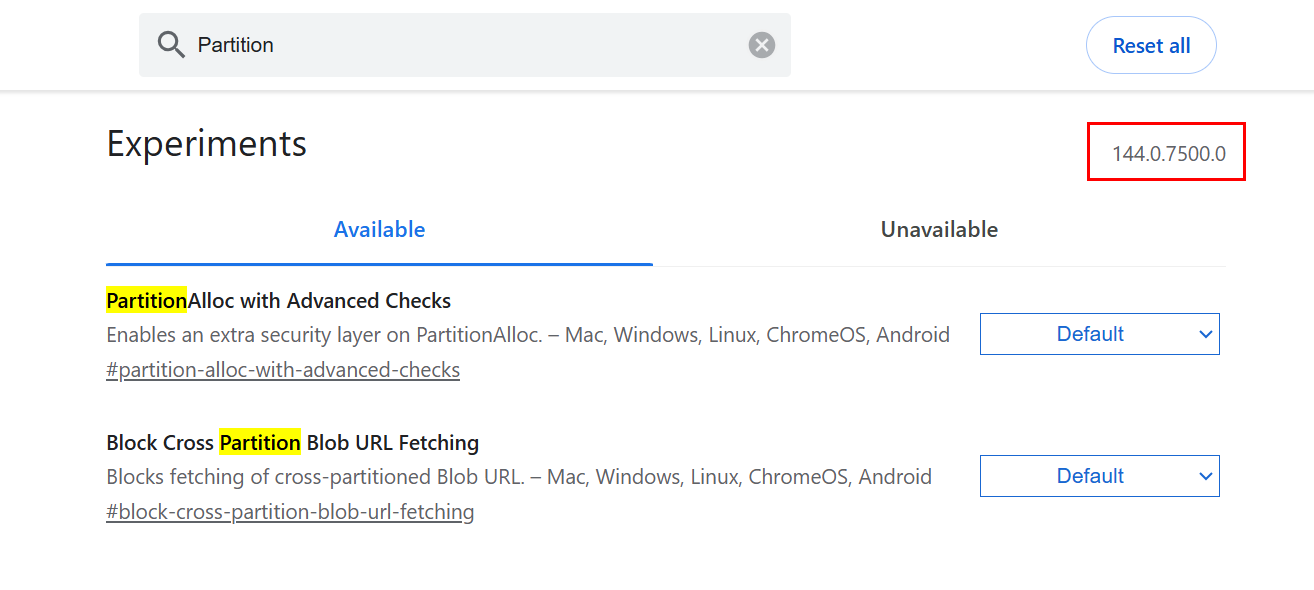Follow the #partition-alloc-with-advanced-checks link
This screenshot has width=1314, height=590.
[283, 370]
